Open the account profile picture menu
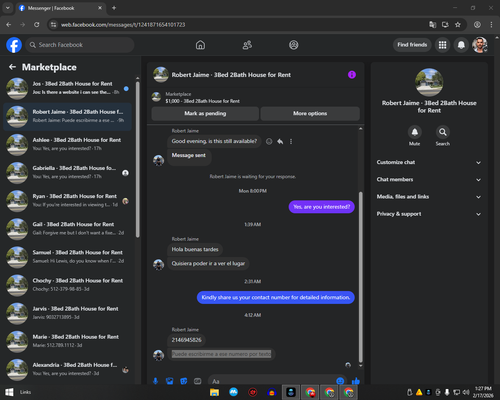The width and height of the screenshot is (500, 400). (480, 45)
